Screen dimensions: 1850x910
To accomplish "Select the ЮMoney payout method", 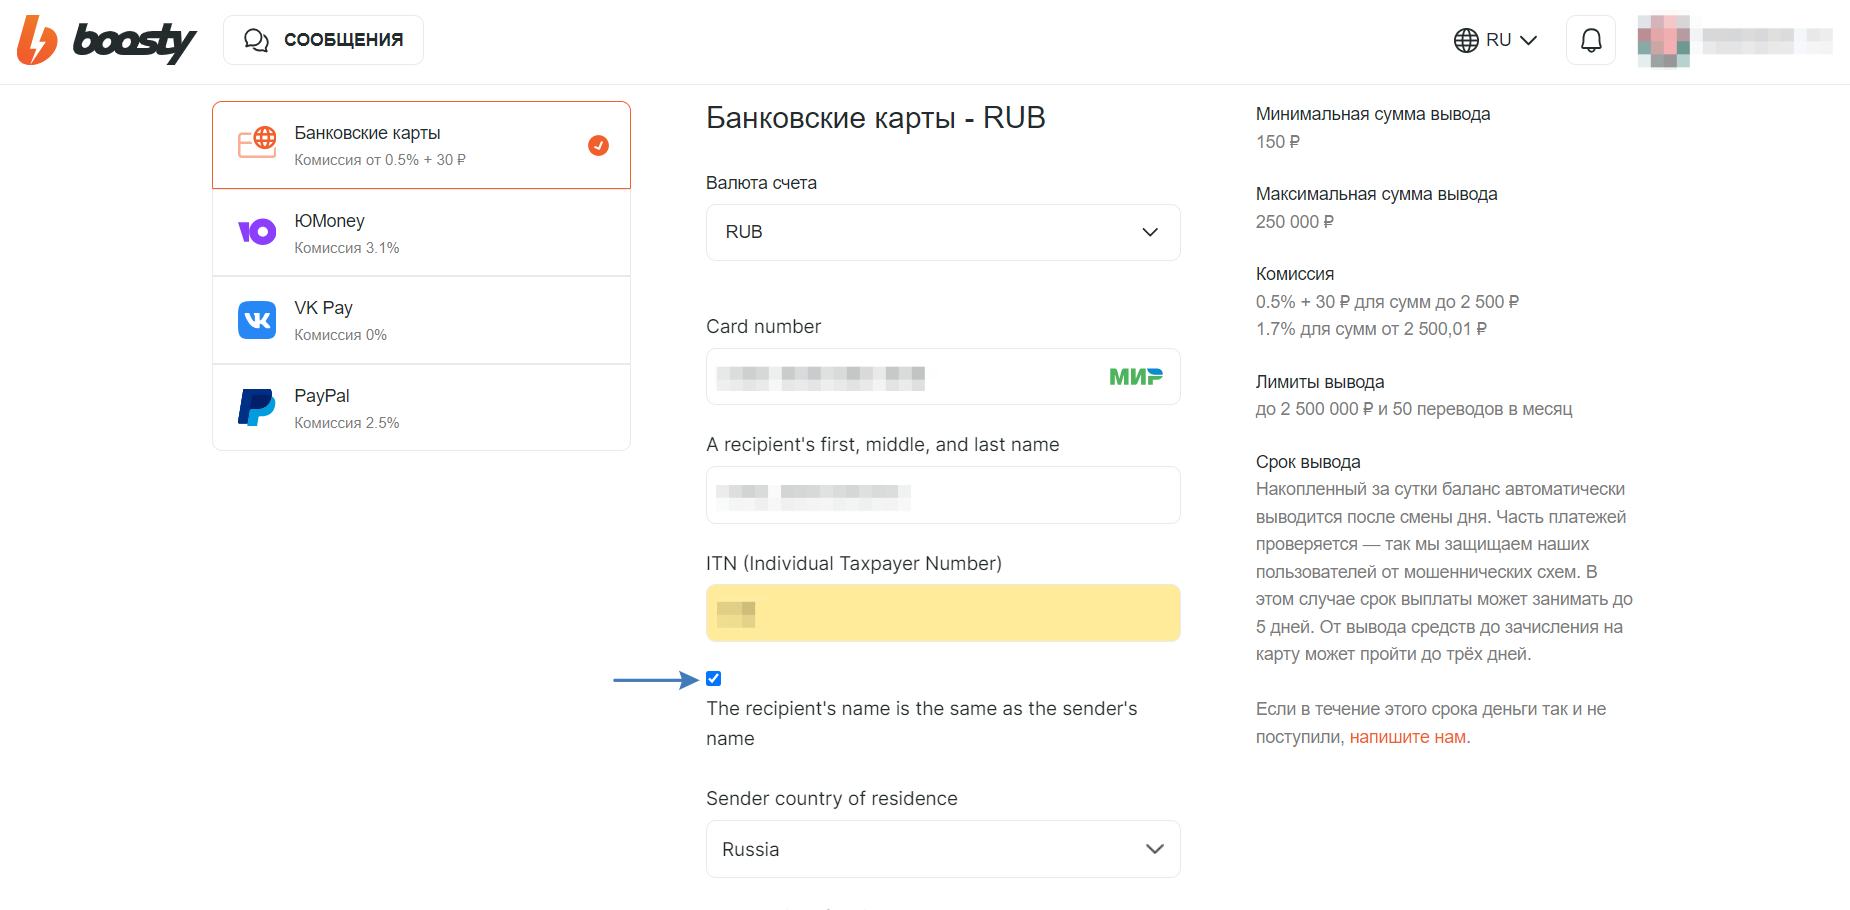I will pyautogui.click(x=421, y=233).
